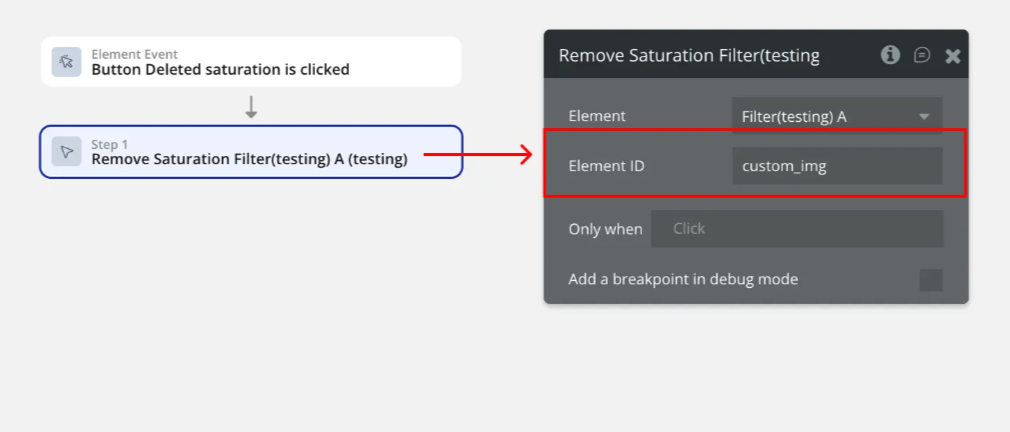Click the 'Element Event' caption text
This screenshot has width=1010, height=432.
[x=135, y=54]
